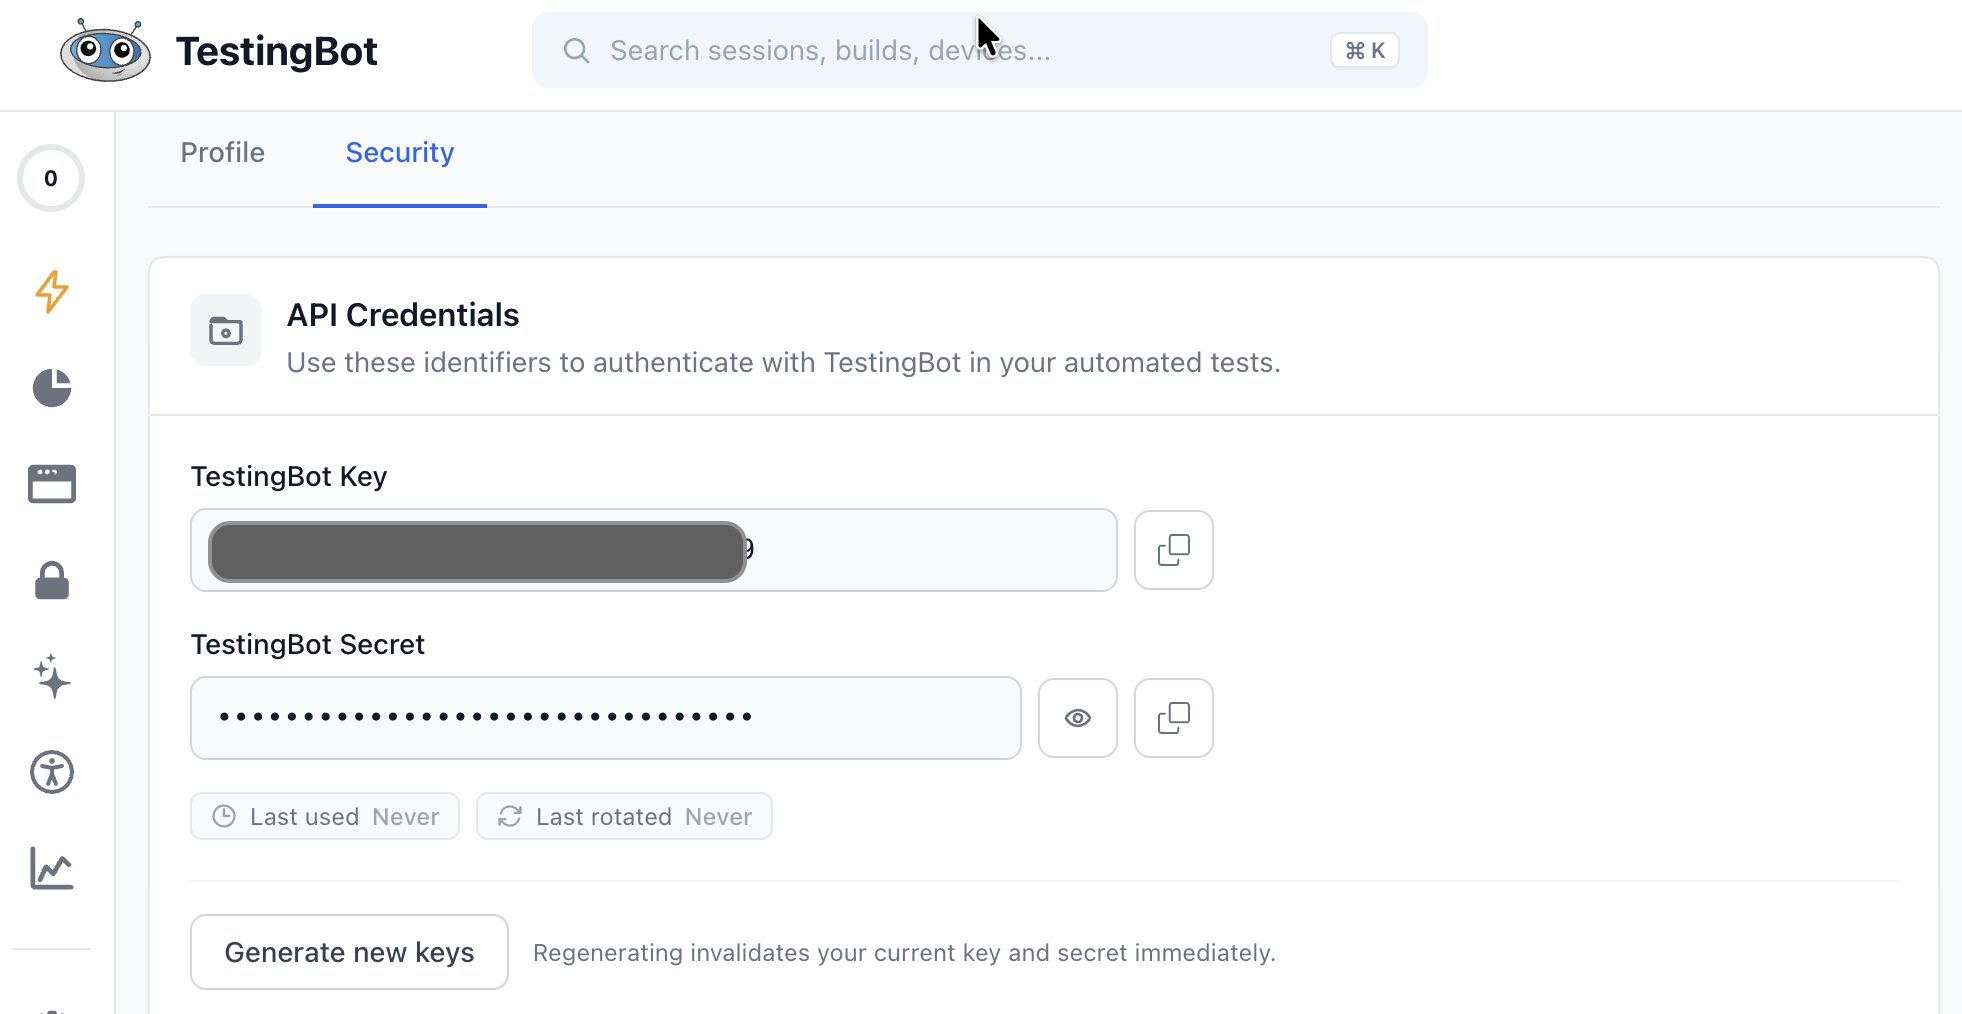Switch to the Profile tab
The image size is (1962, 1014).
tap(222, 153)
